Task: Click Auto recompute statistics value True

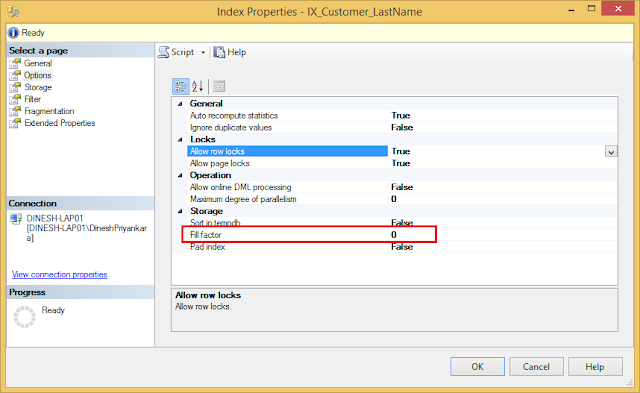Action: 401,115
